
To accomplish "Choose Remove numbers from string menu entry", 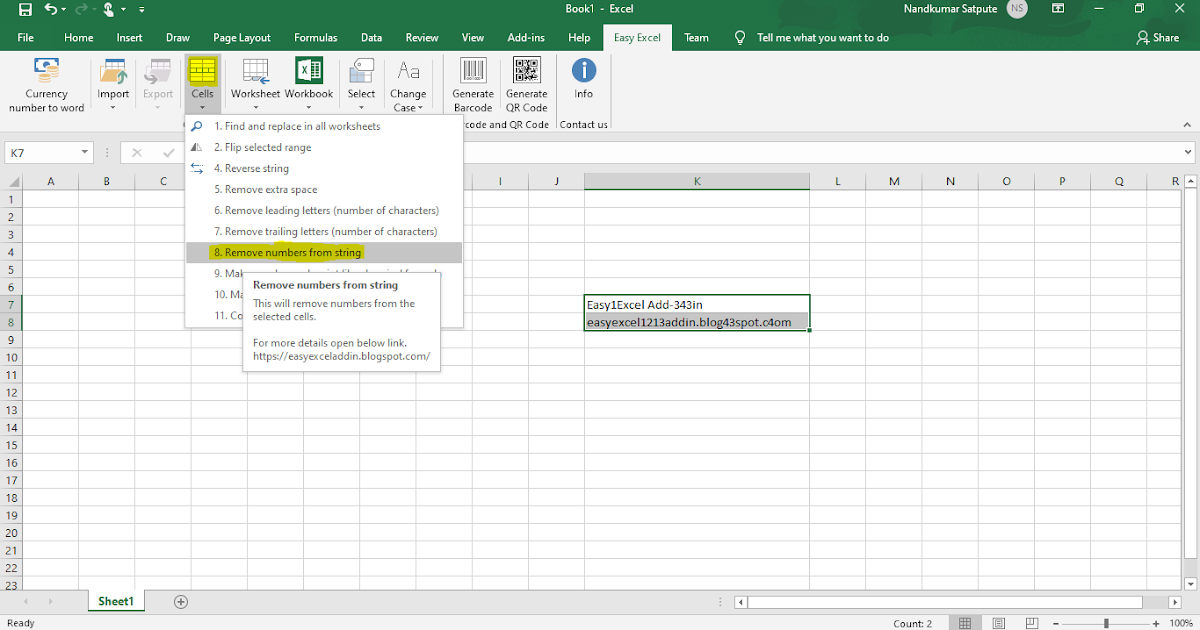I will (289, 252).
